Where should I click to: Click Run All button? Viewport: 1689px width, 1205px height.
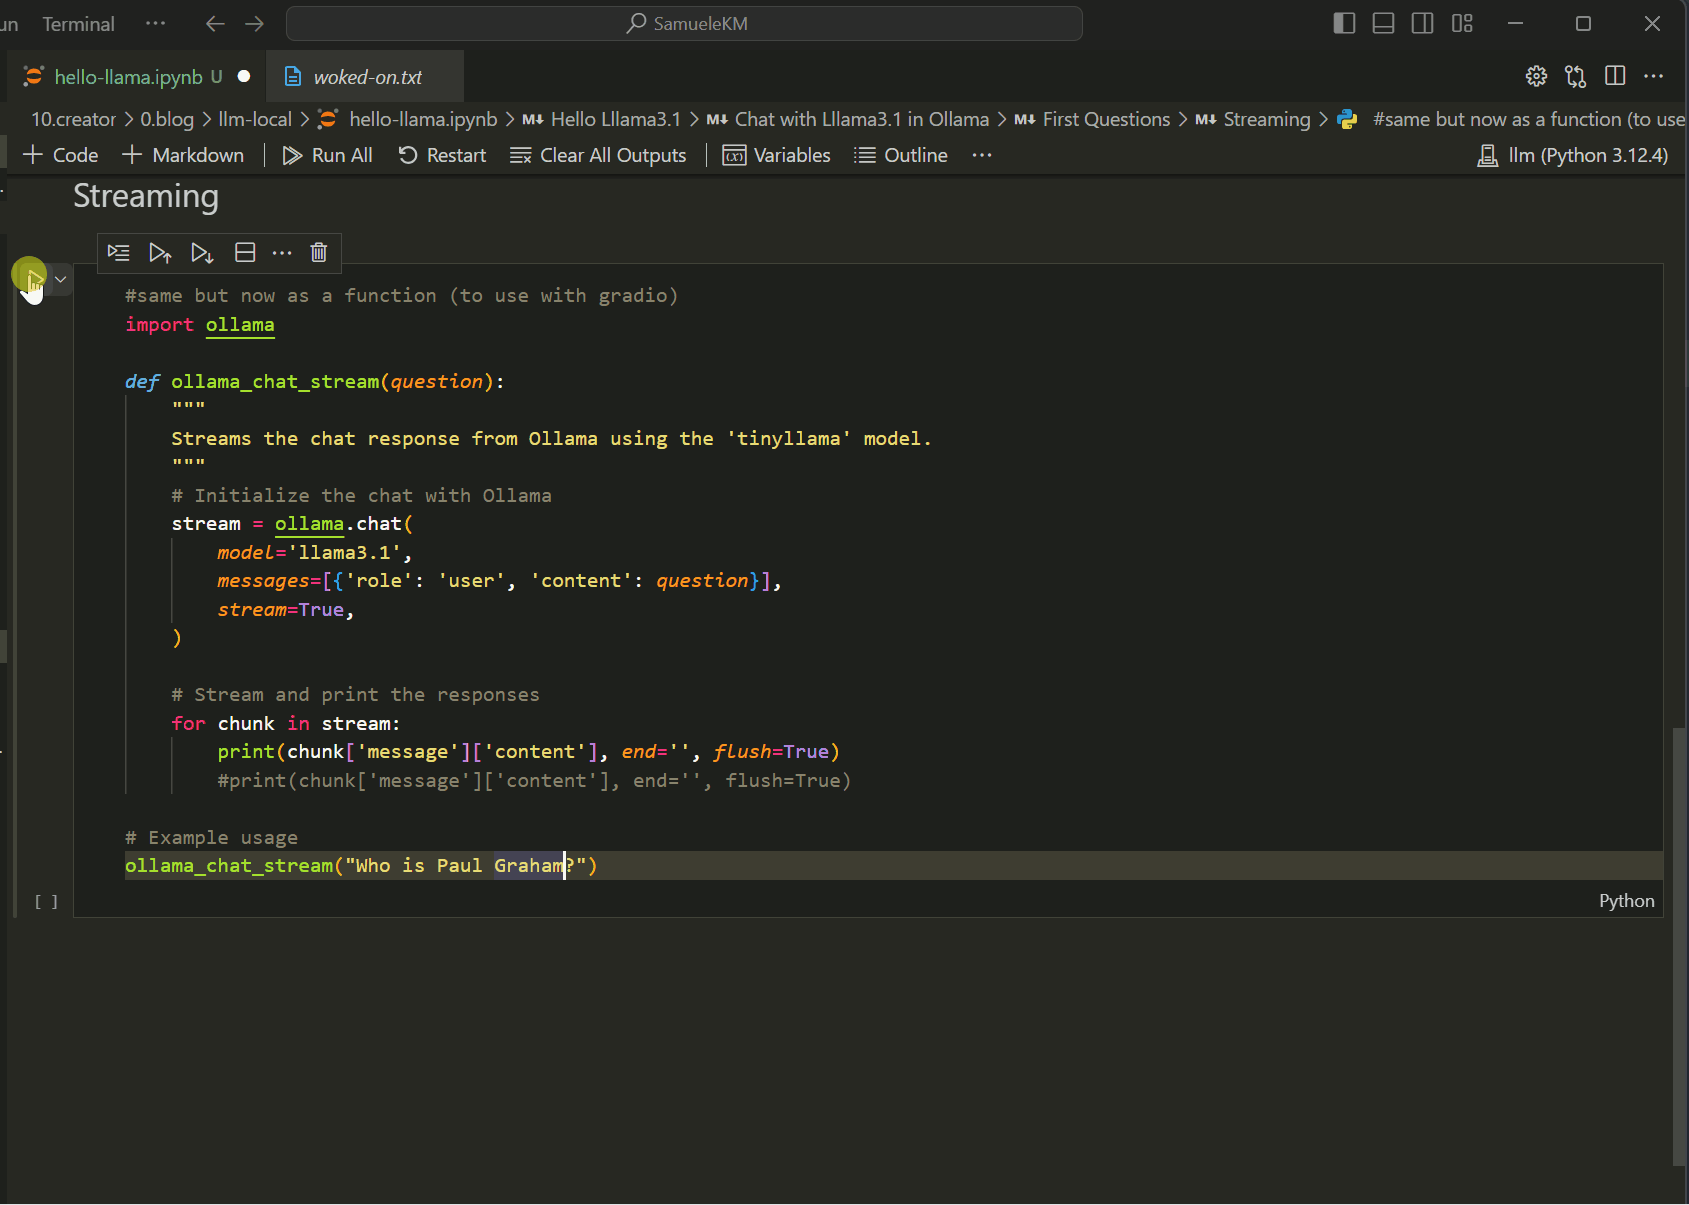pyautogui.click(x=328, y=155)
